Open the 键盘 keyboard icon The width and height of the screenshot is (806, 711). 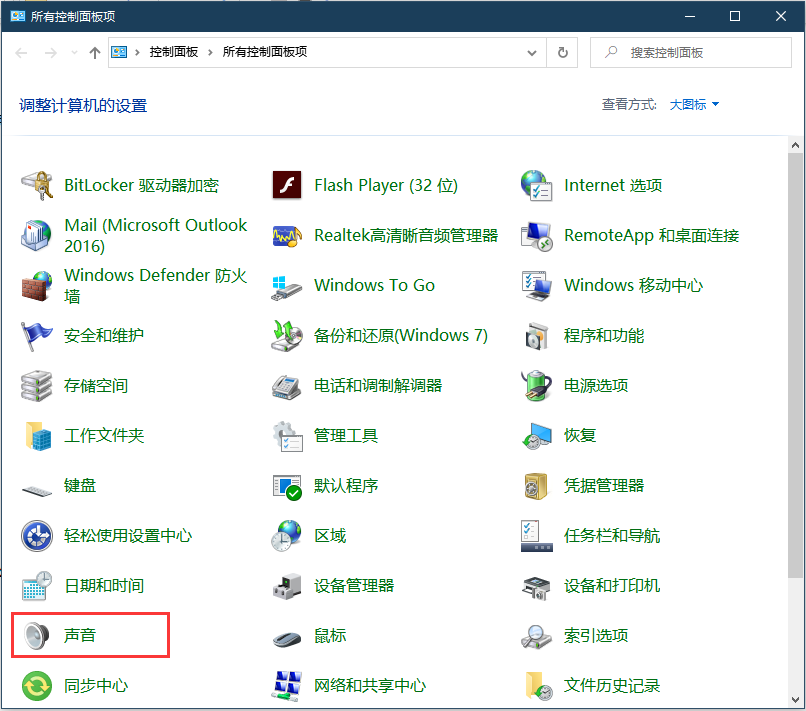37,490
